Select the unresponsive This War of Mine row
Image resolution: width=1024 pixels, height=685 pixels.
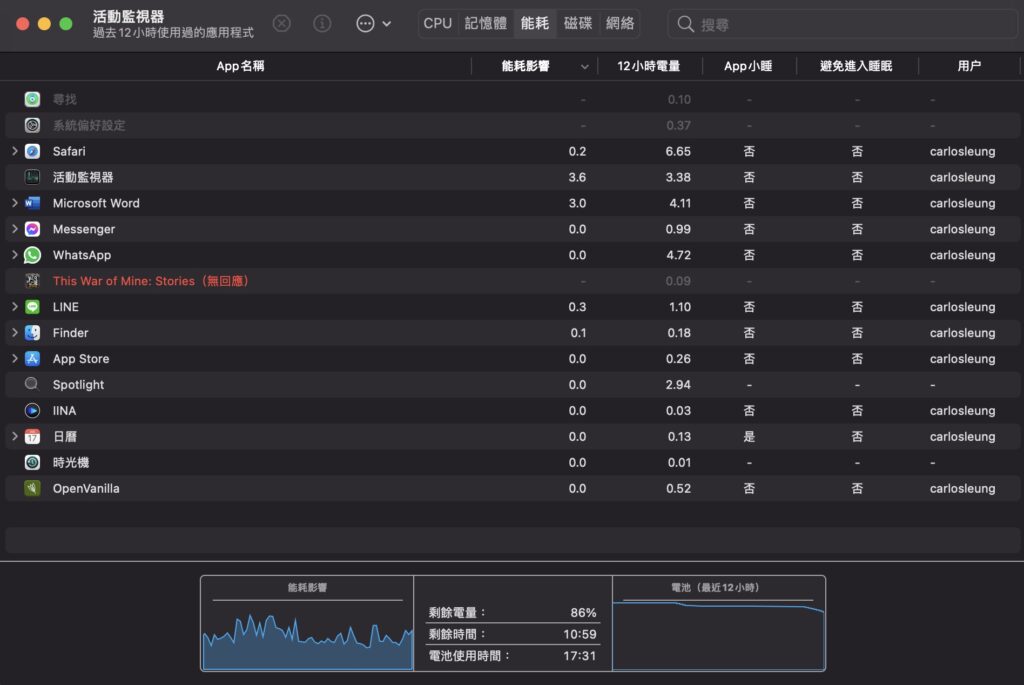(150, 281)
